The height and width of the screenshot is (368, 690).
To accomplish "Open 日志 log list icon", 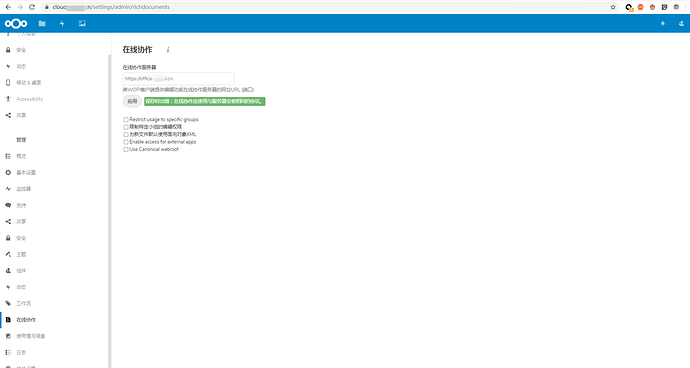I will 8,353.
